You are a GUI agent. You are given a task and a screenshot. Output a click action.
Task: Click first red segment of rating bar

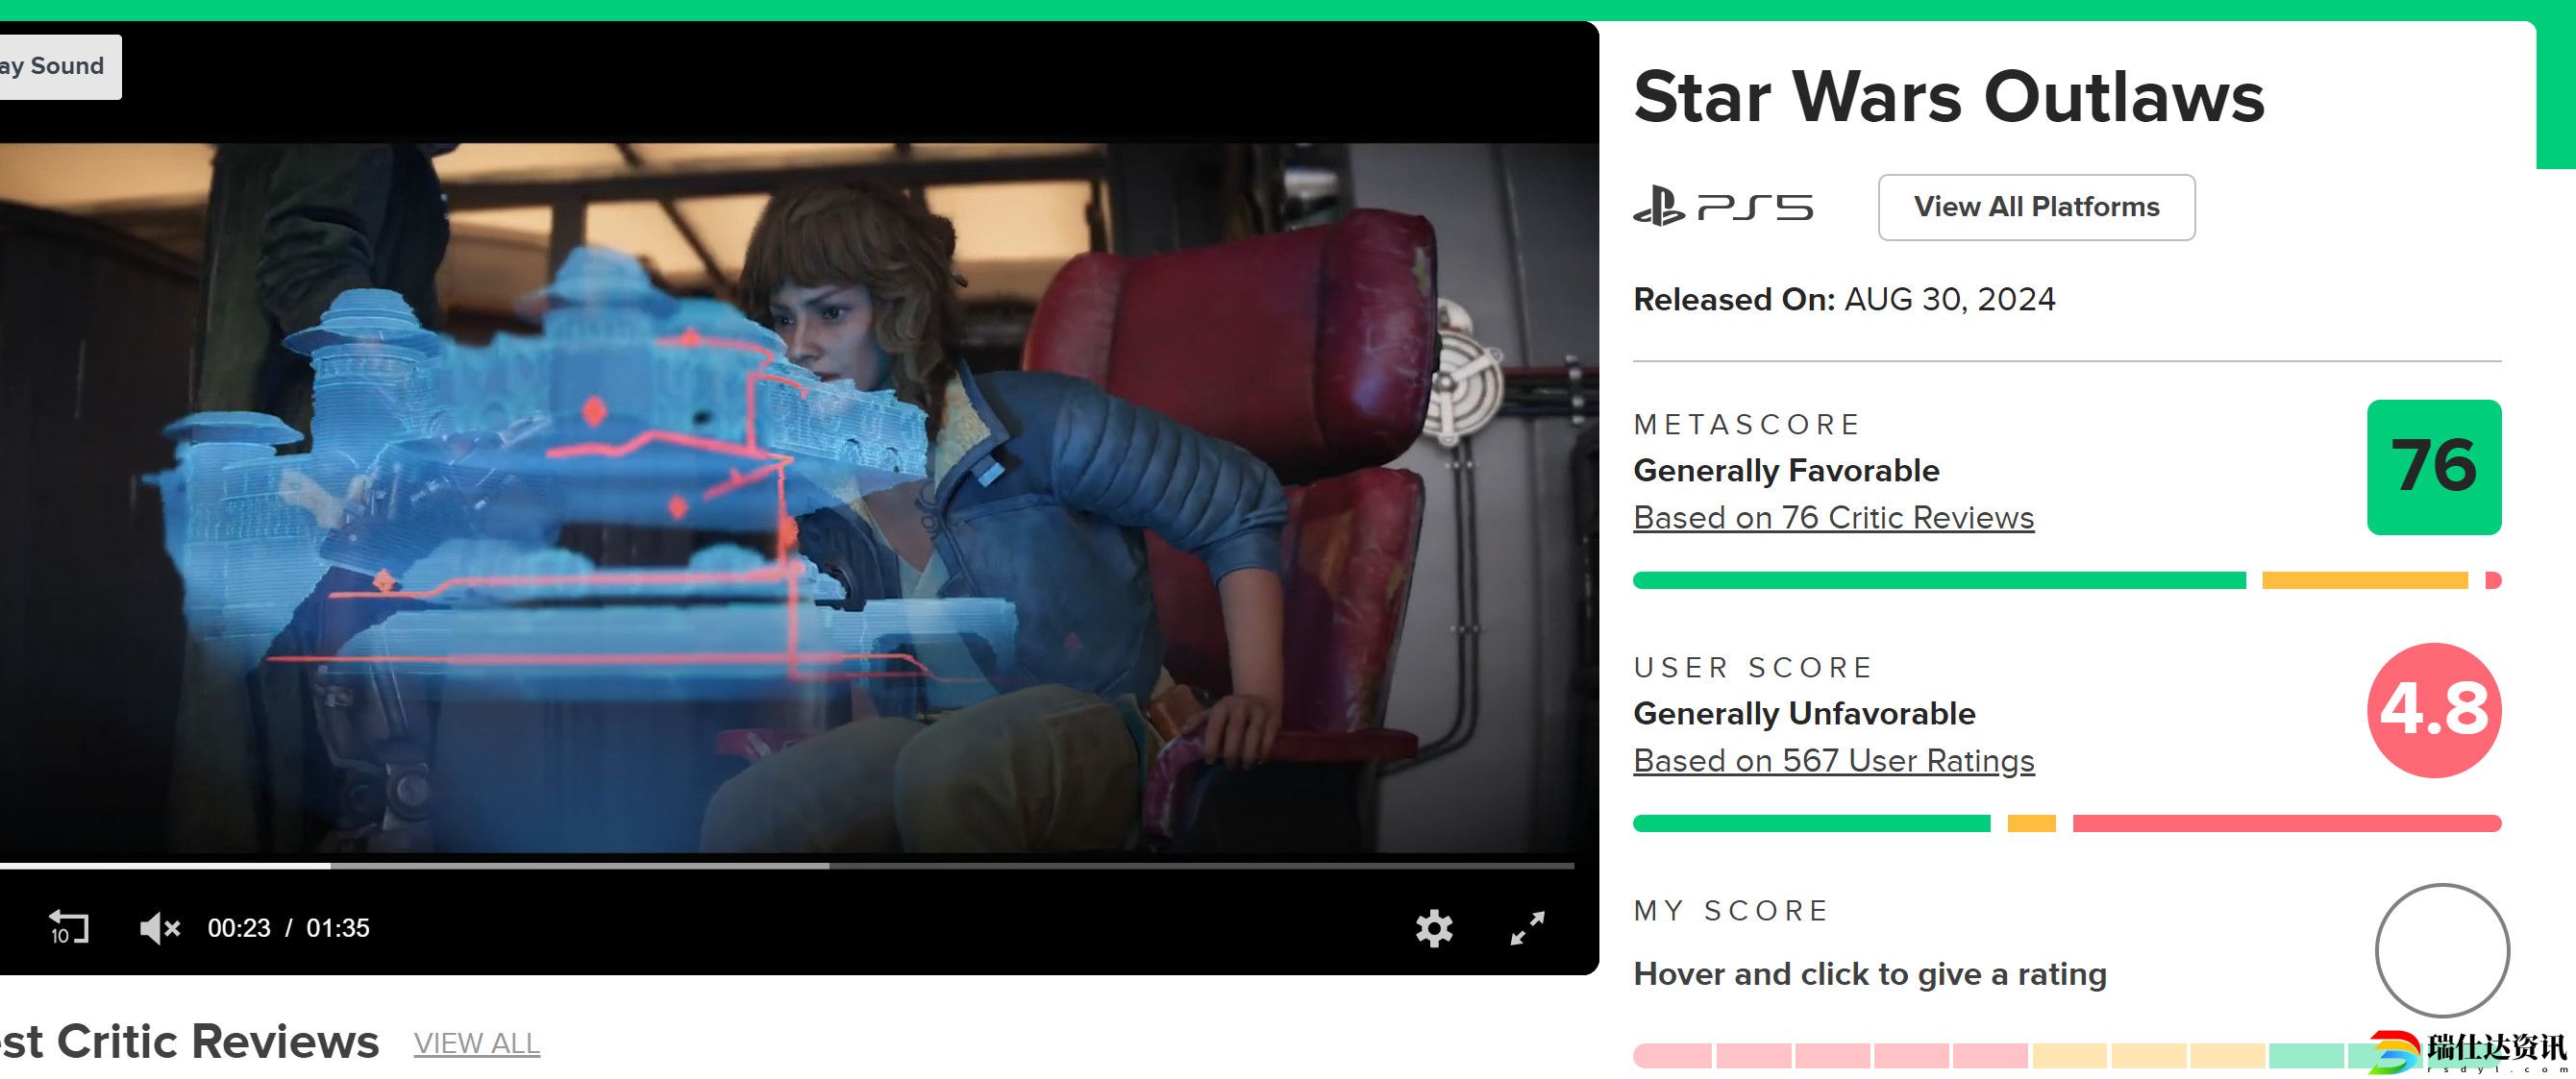1672,1056
